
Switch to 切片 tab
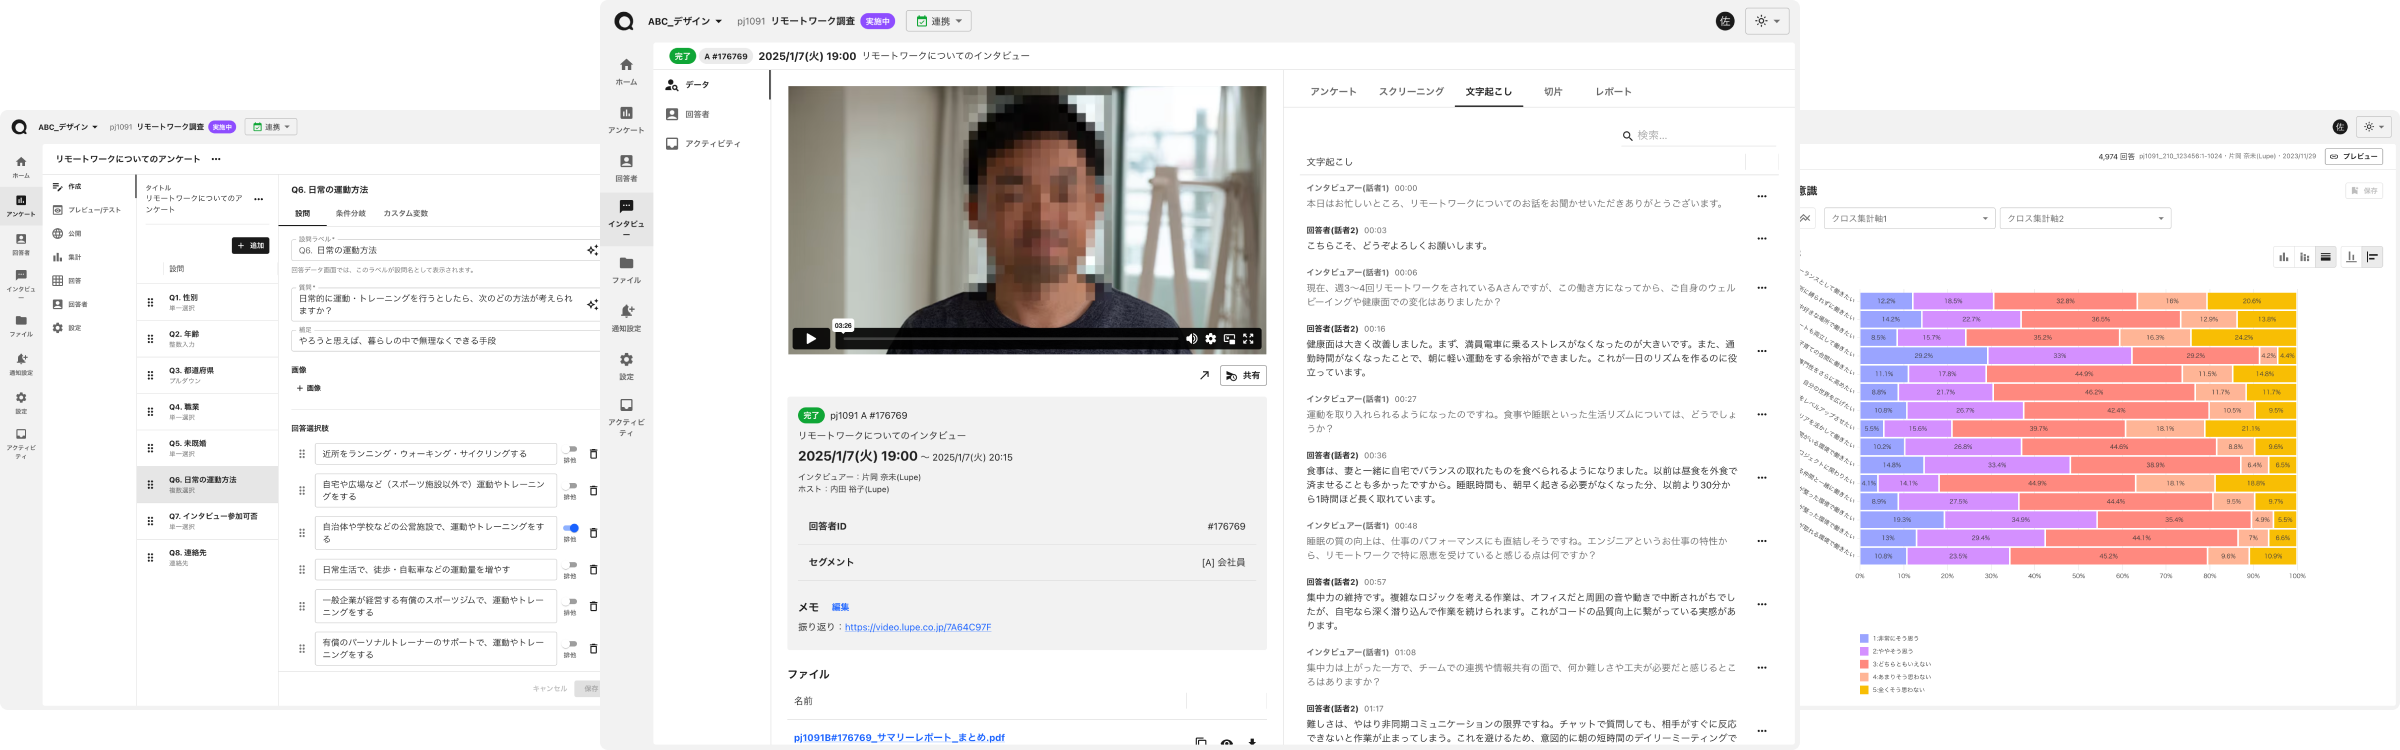click(1552, 92)
